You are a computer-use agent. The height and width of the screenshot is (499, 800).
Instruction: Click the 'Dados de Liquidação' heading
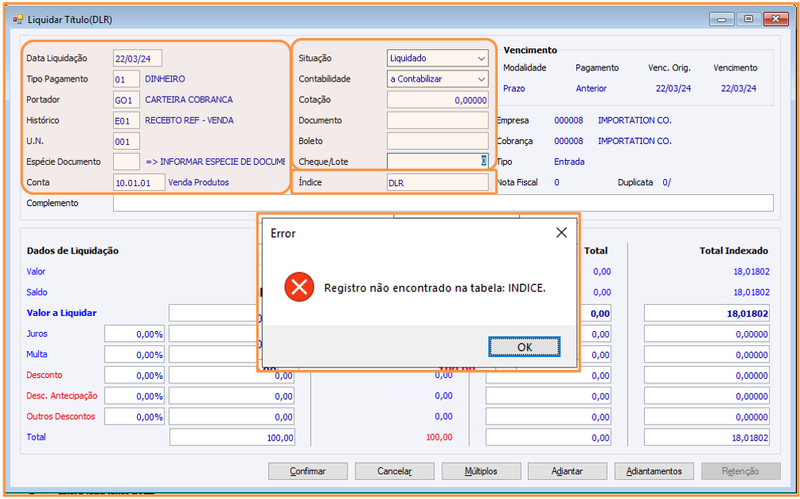pyautogui.click(x=72, y=251)
